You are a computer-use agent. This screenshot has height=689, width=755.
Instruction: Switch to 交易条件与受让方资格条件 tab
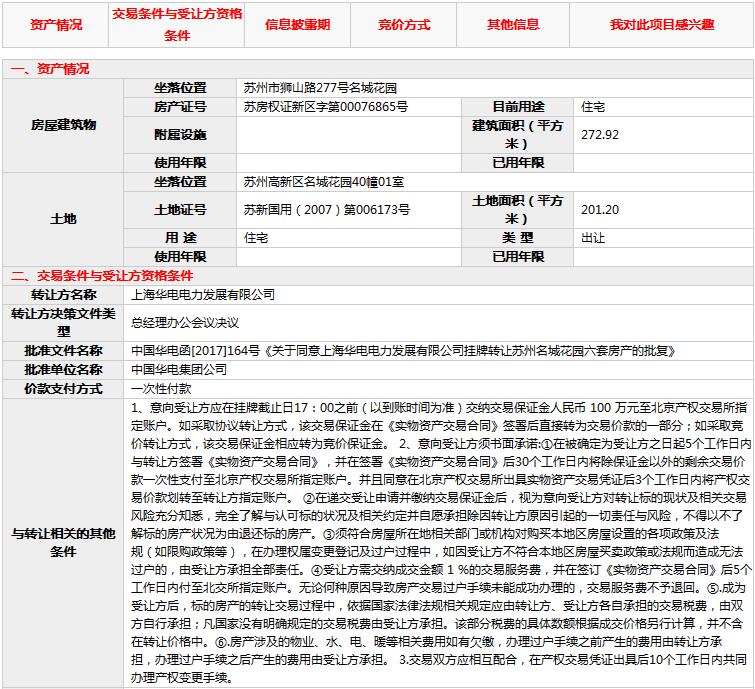pyautogui.click(x=176, y=26)
